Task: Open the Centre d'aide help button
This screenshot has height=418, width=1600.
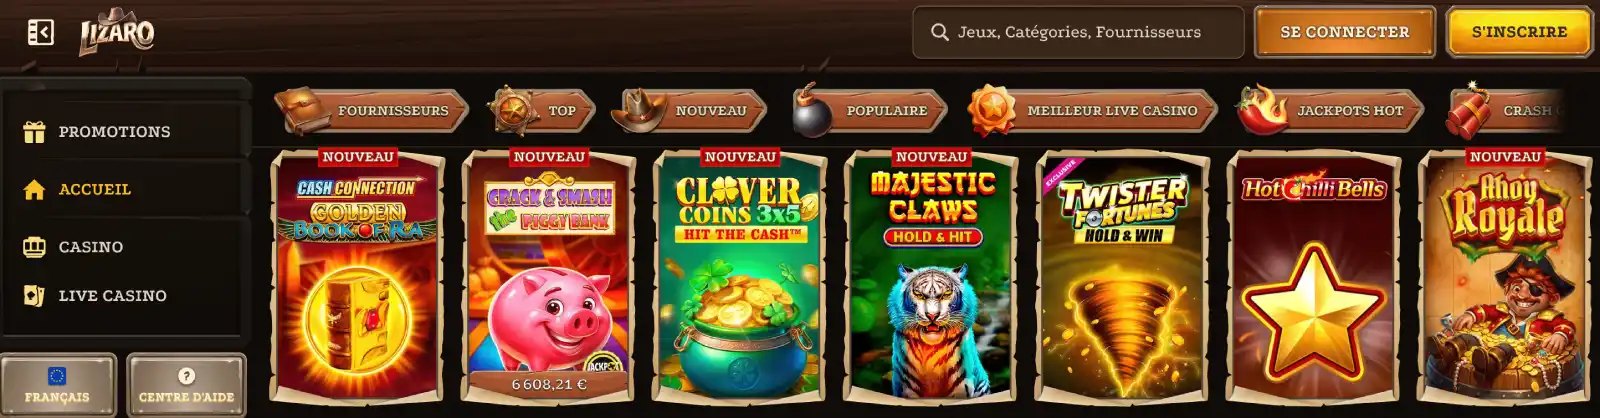Action: coord(186,385)
